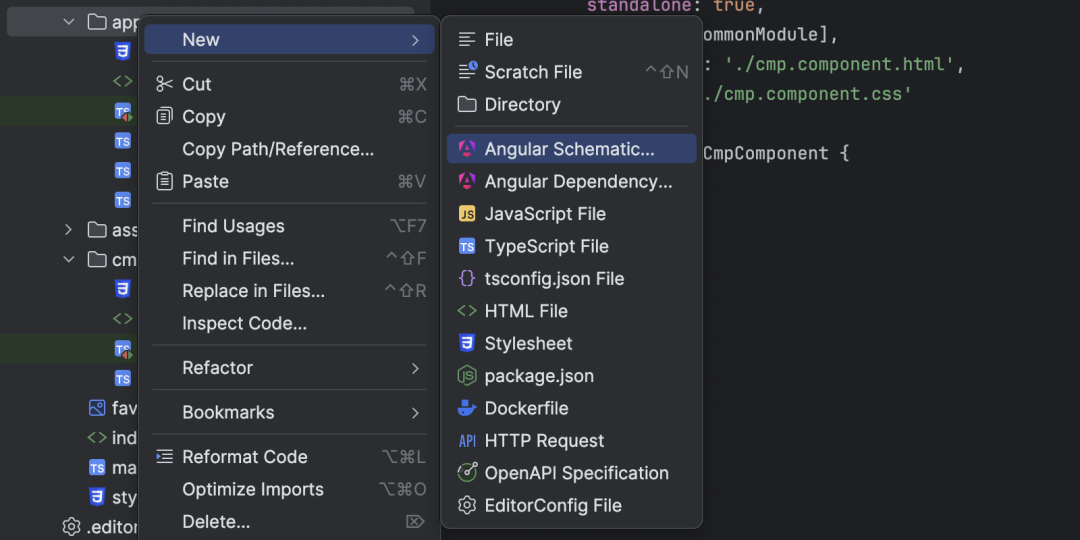
Task: Expand the New submenu arrow
Action: pos(415,40)
